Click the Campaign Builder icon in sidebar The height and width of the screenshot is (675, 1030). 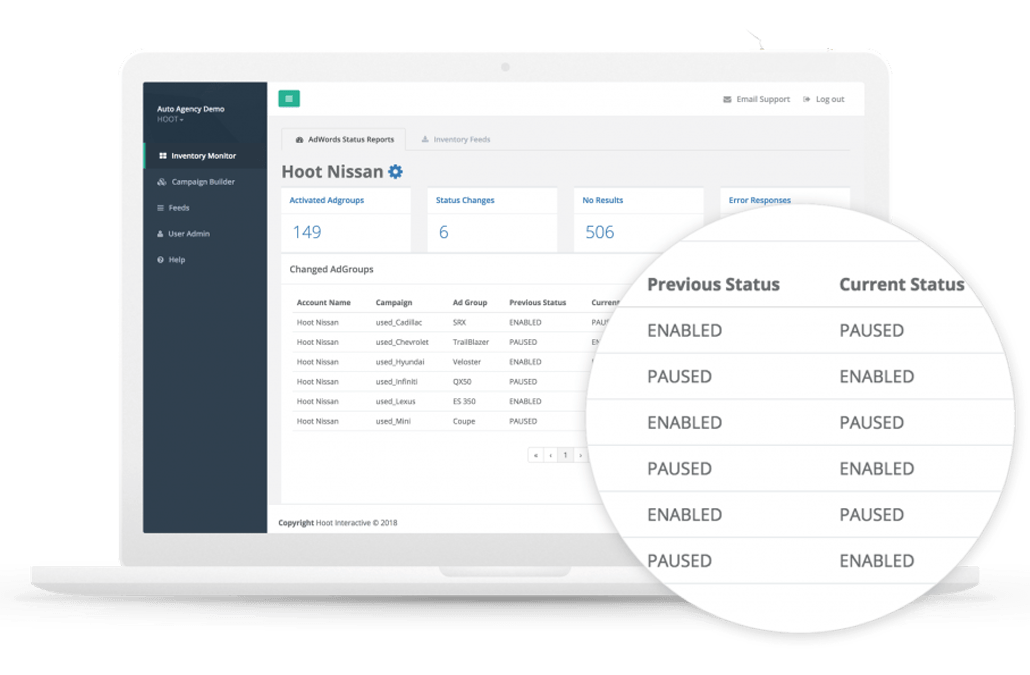point(162,182)
